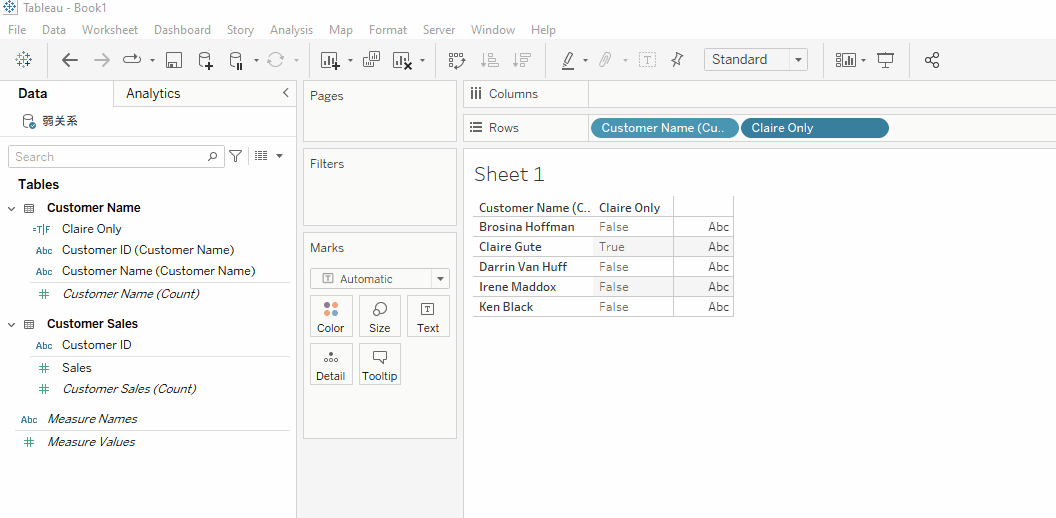This screenshot has width=1056, height=518.
Task: Open the Format menu
Action: 387,30
